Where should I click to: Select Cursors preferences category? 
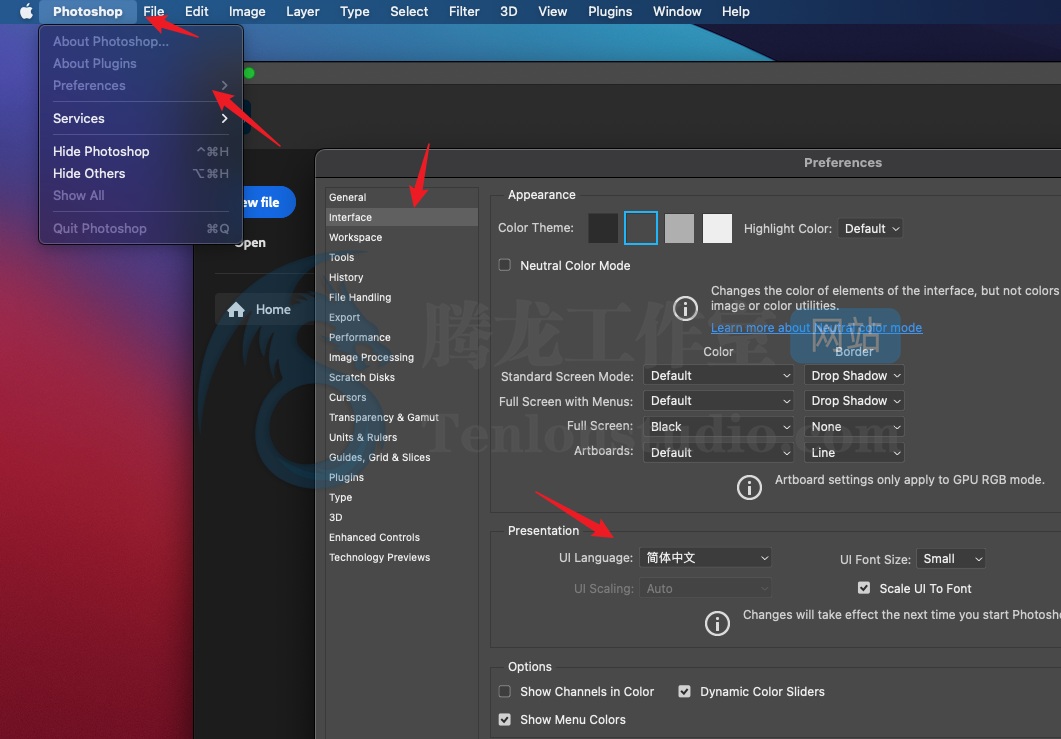[401, 397]
